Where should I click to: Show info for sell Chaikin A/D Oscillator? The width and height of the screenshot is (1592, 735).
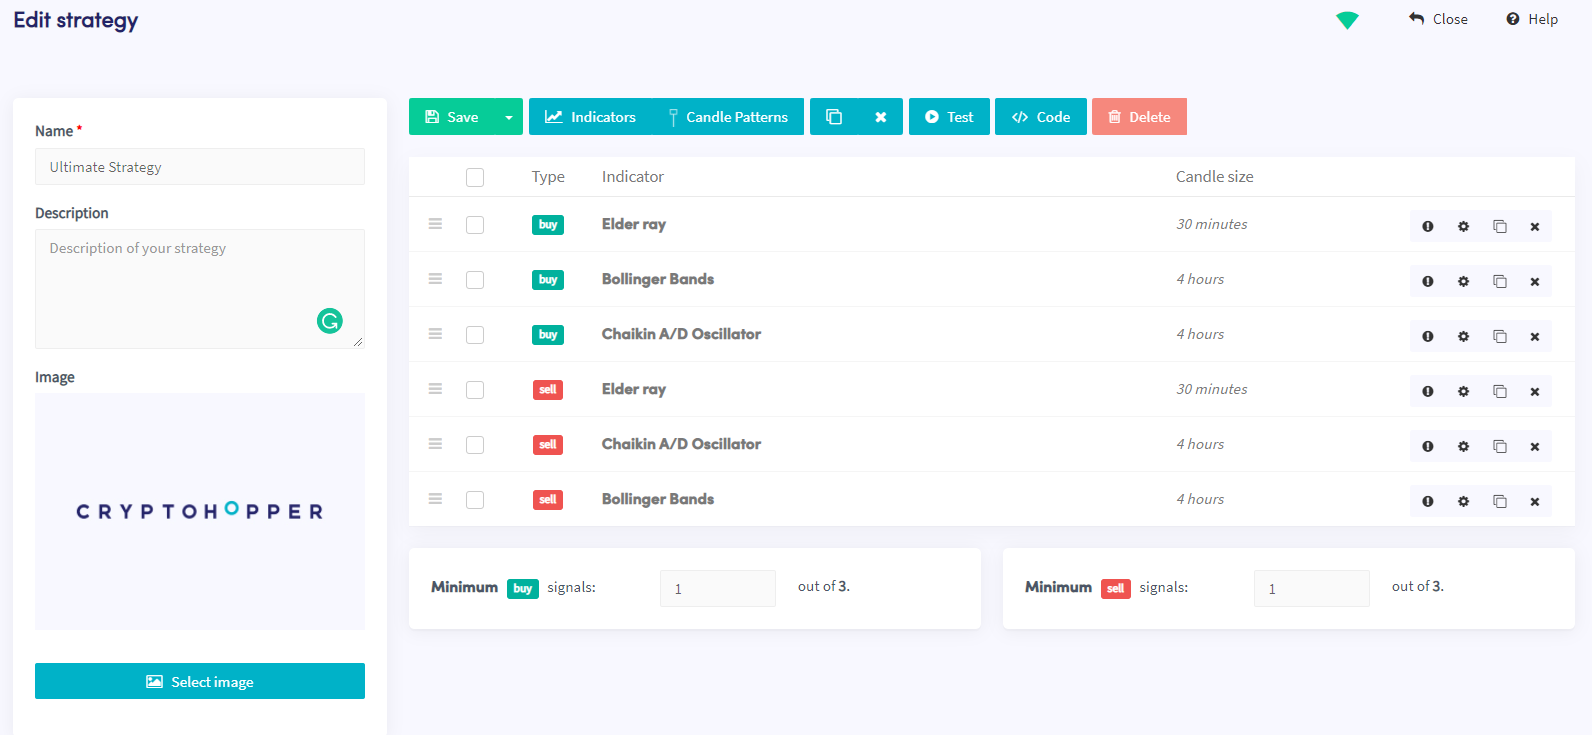[x=1428, y=446]
